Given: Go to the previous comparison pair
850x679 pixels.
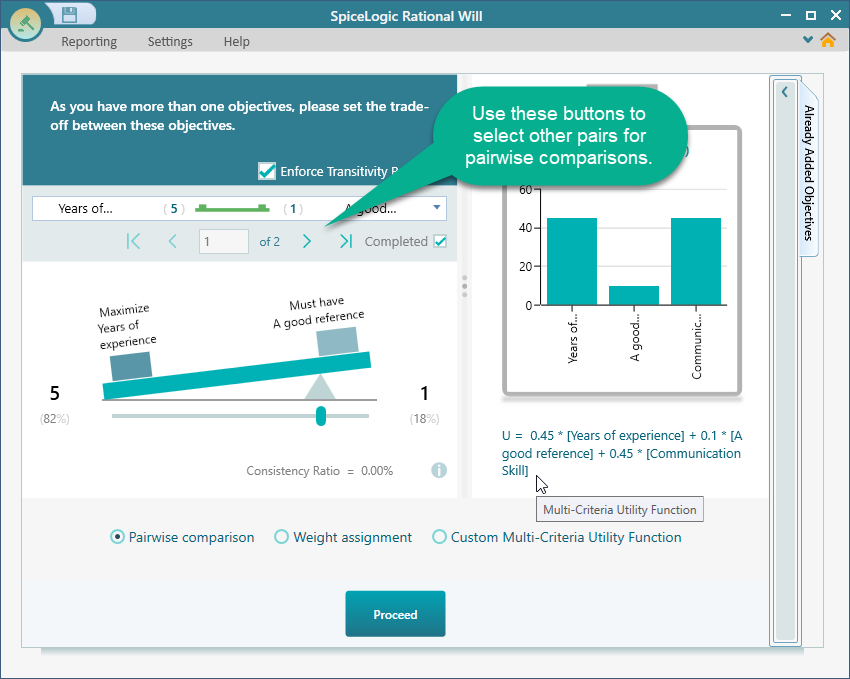Looking at the screenshot, I should click(x=172, y=241).
